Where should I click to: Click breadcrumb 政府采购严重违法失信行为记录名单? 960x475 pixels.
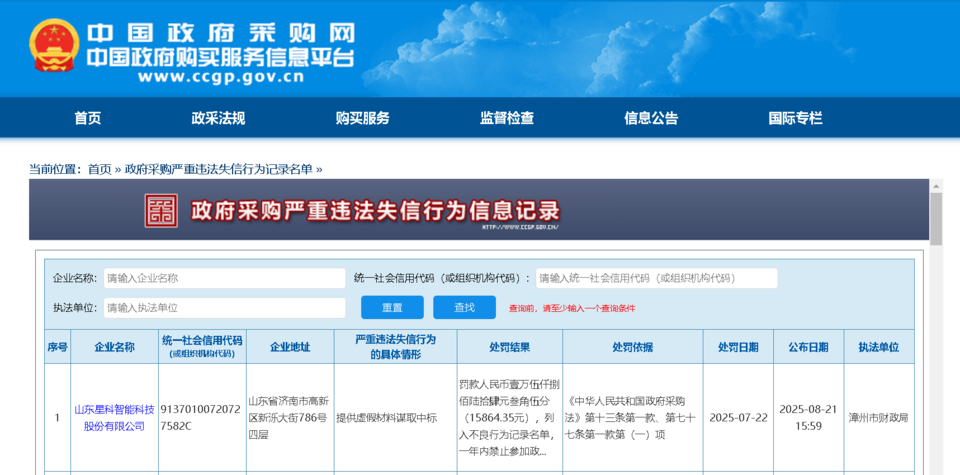(x=219, y=169)
